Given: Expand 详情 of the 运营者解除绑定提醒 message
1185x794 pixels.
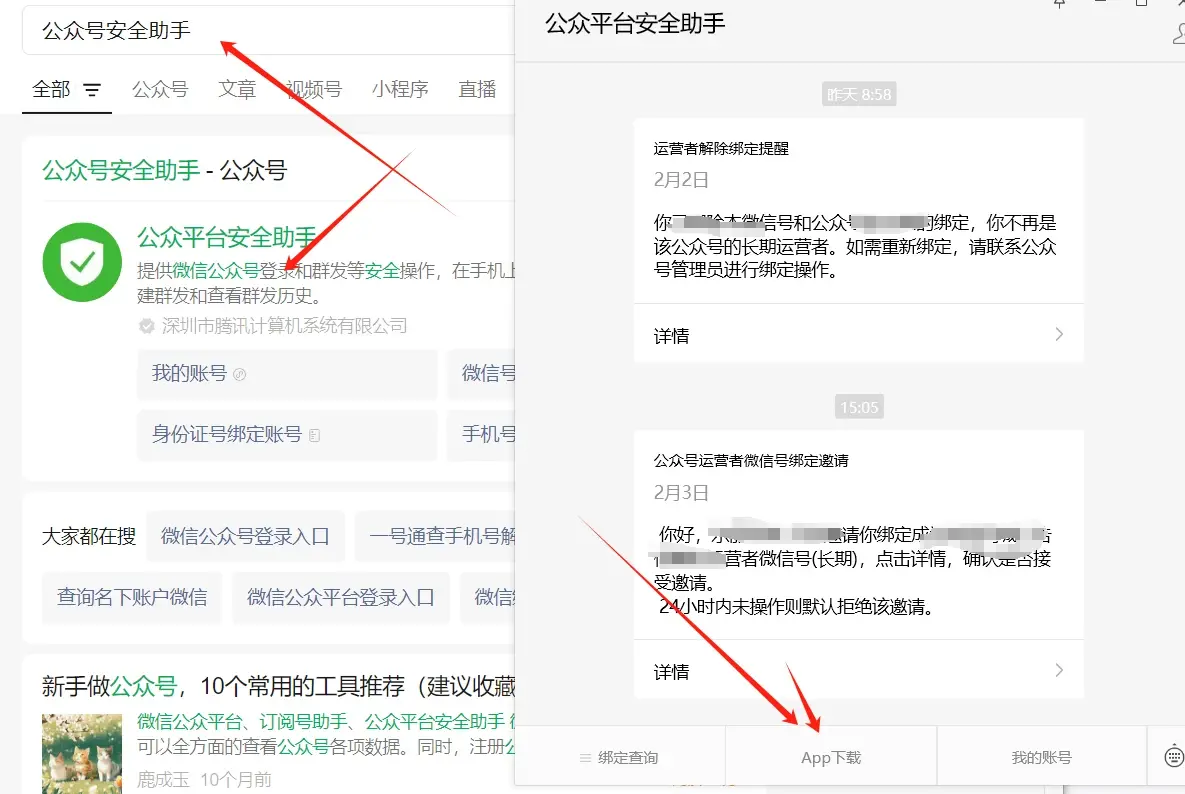Looking at the screenshot, I should coord(859,335).
